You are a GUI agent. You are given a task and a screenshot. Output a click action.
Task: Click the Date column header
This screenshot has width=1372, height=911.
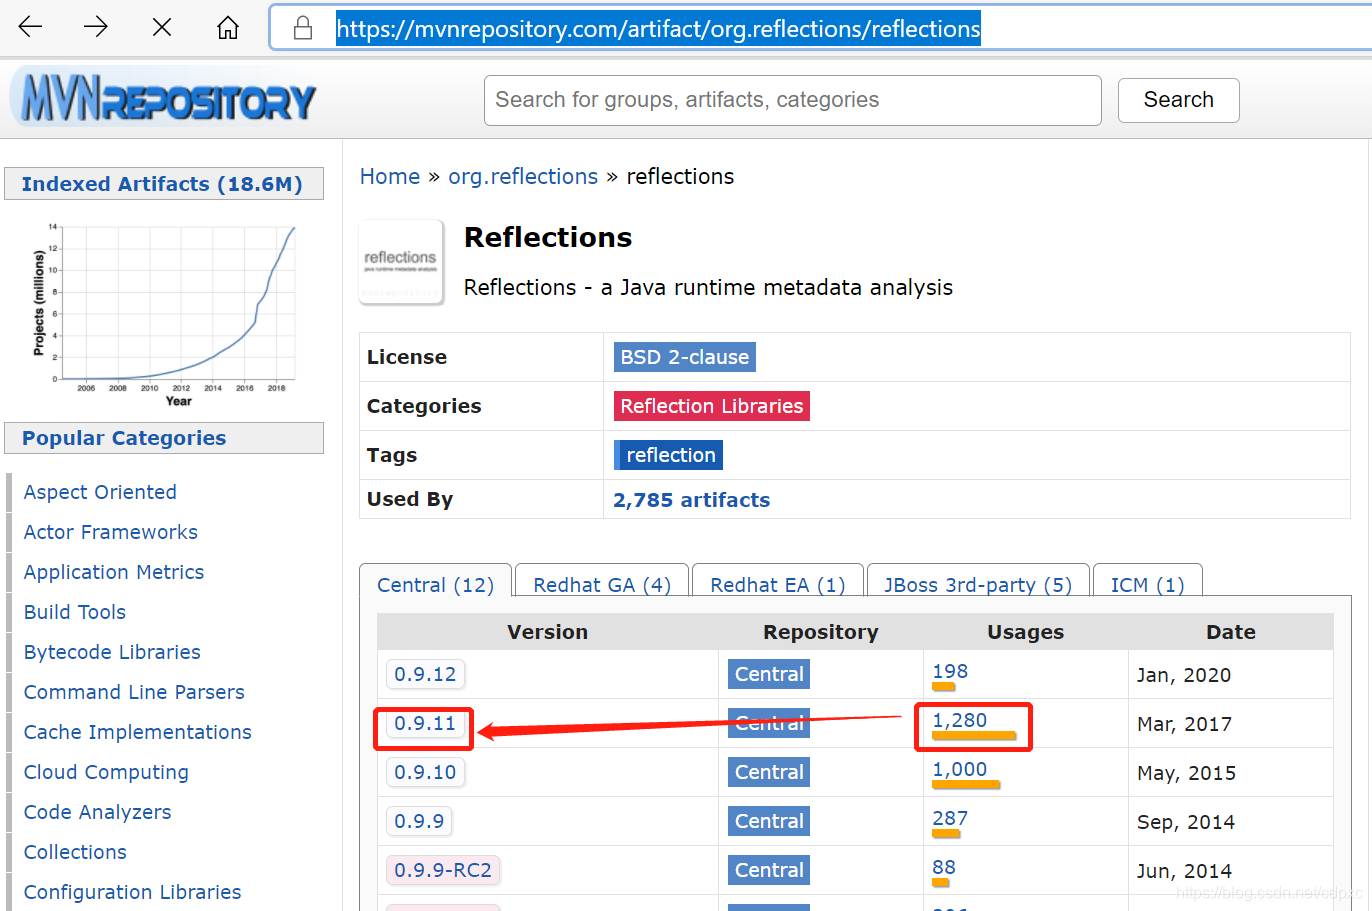[x=1231, y=632]
